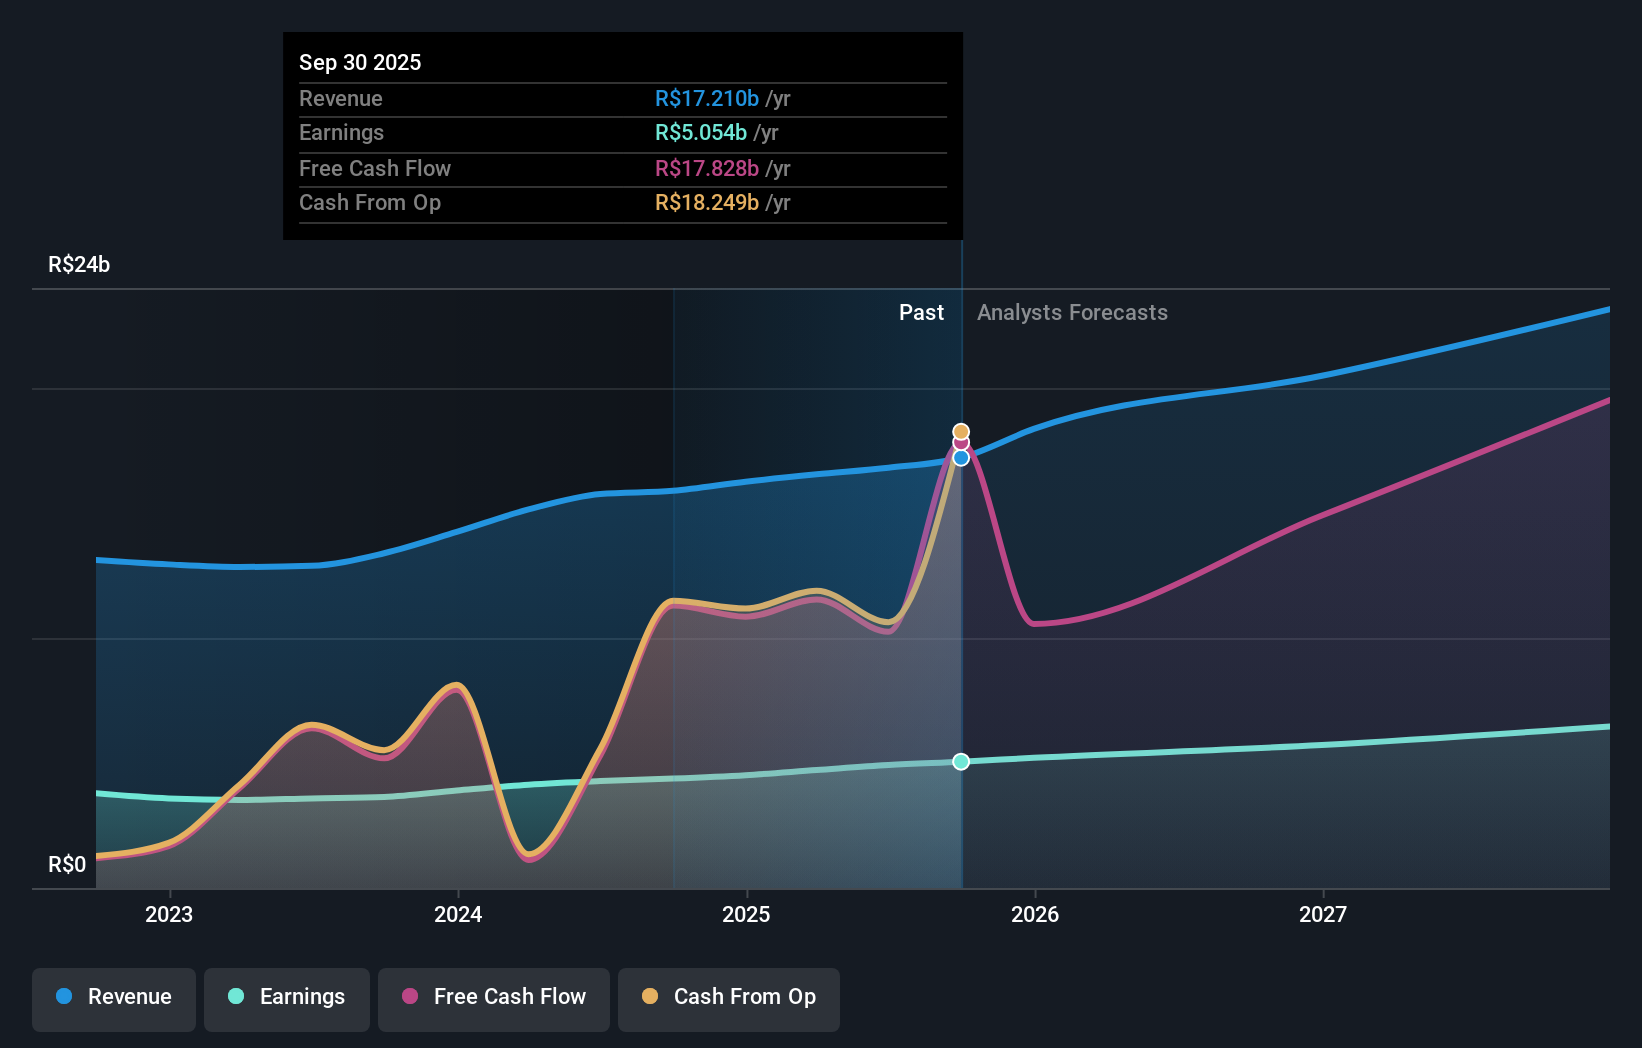Click the Sep 30 2025 tooltip header
The height and width of the screenshot is (1048, 1642).
point(360,62)
